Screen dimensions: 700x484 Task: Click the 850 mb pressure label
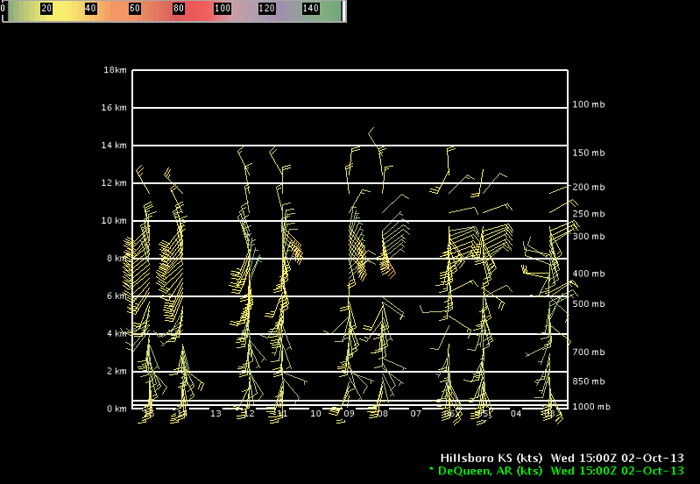click(x=588, y=381)
